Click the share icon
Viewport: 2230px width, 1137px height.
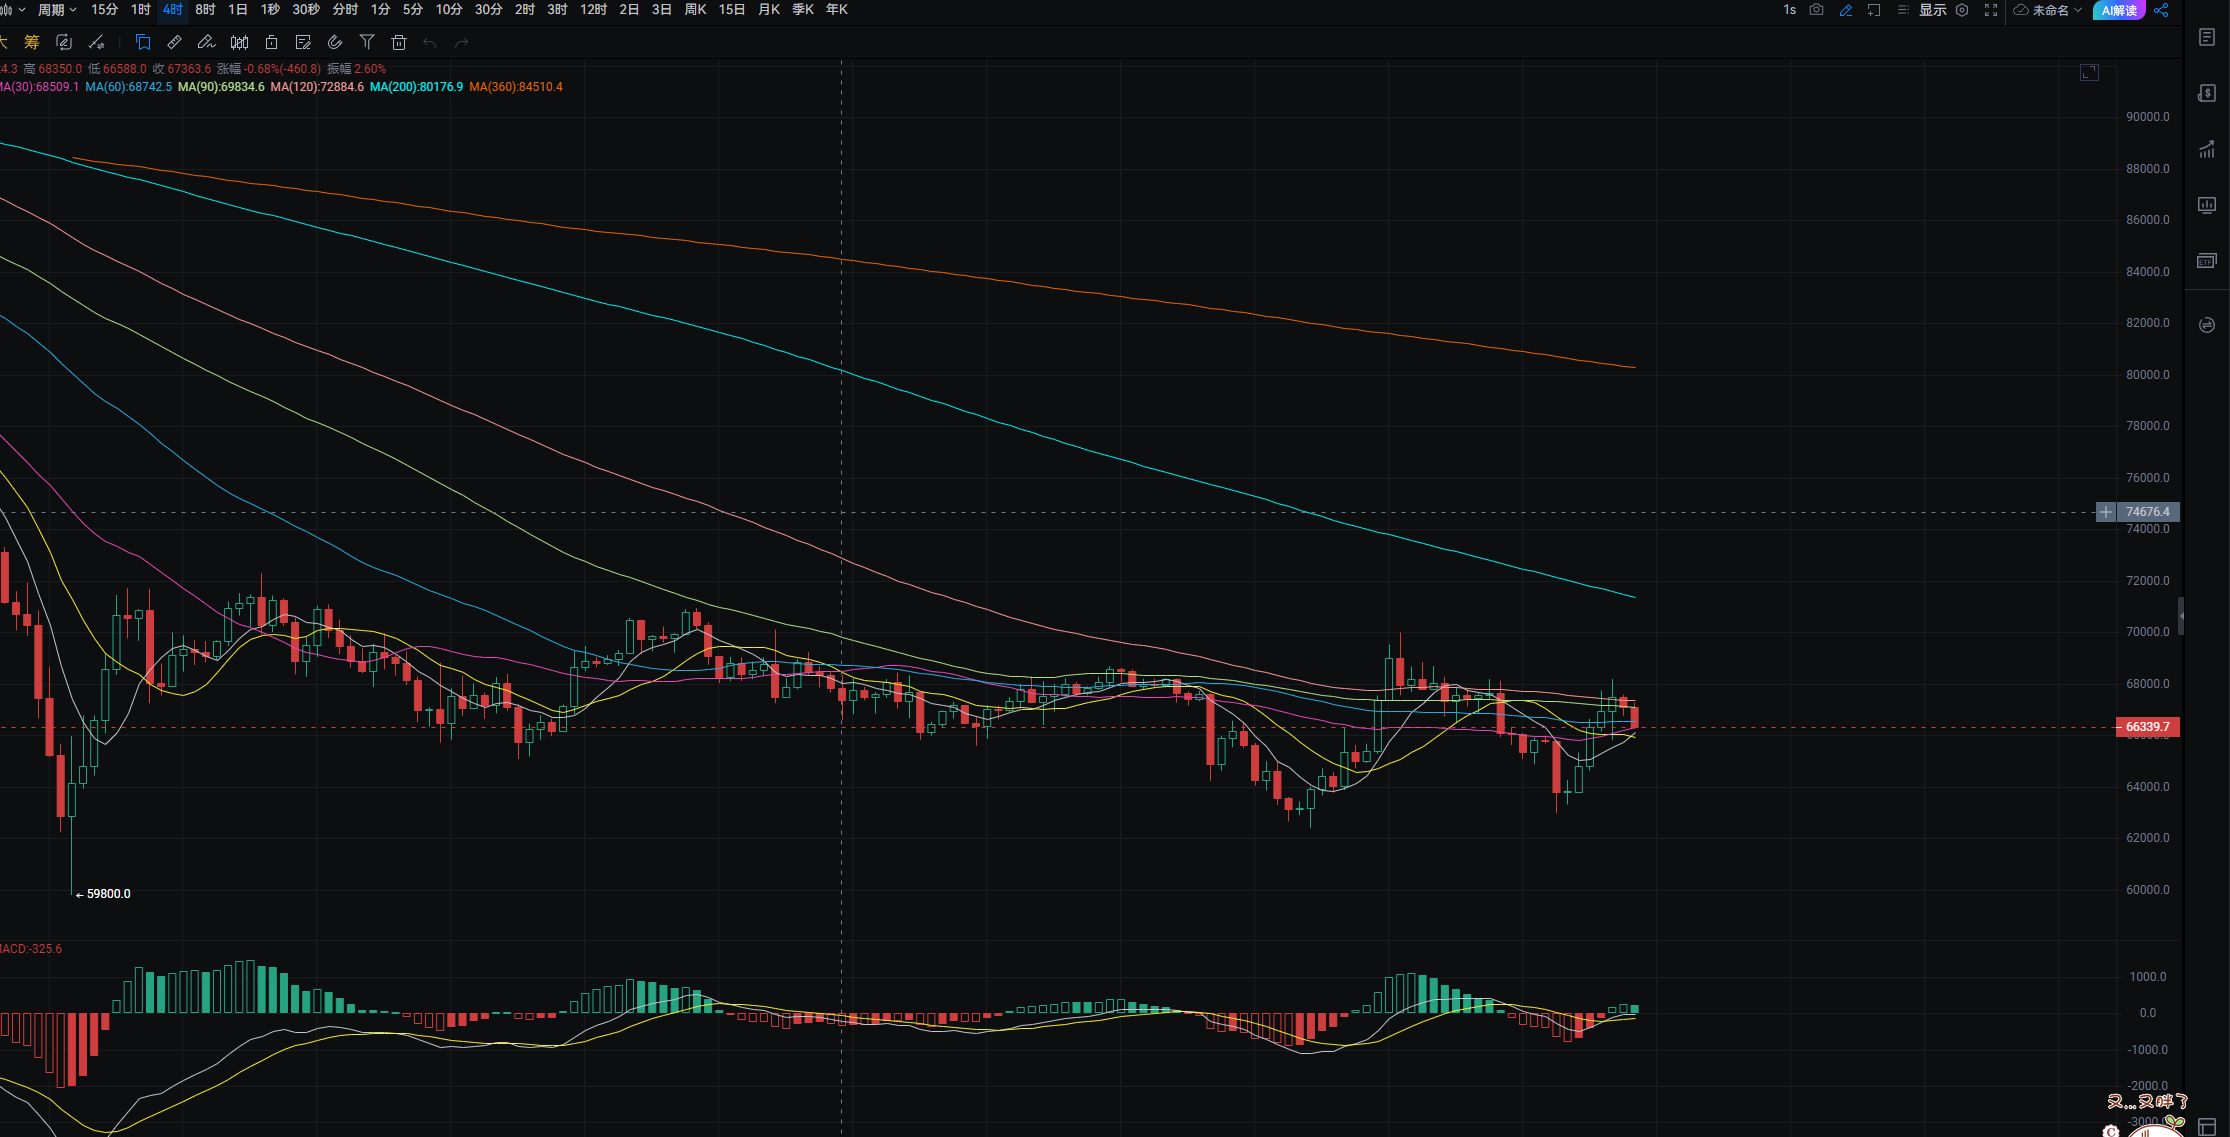coord(2161,10)
